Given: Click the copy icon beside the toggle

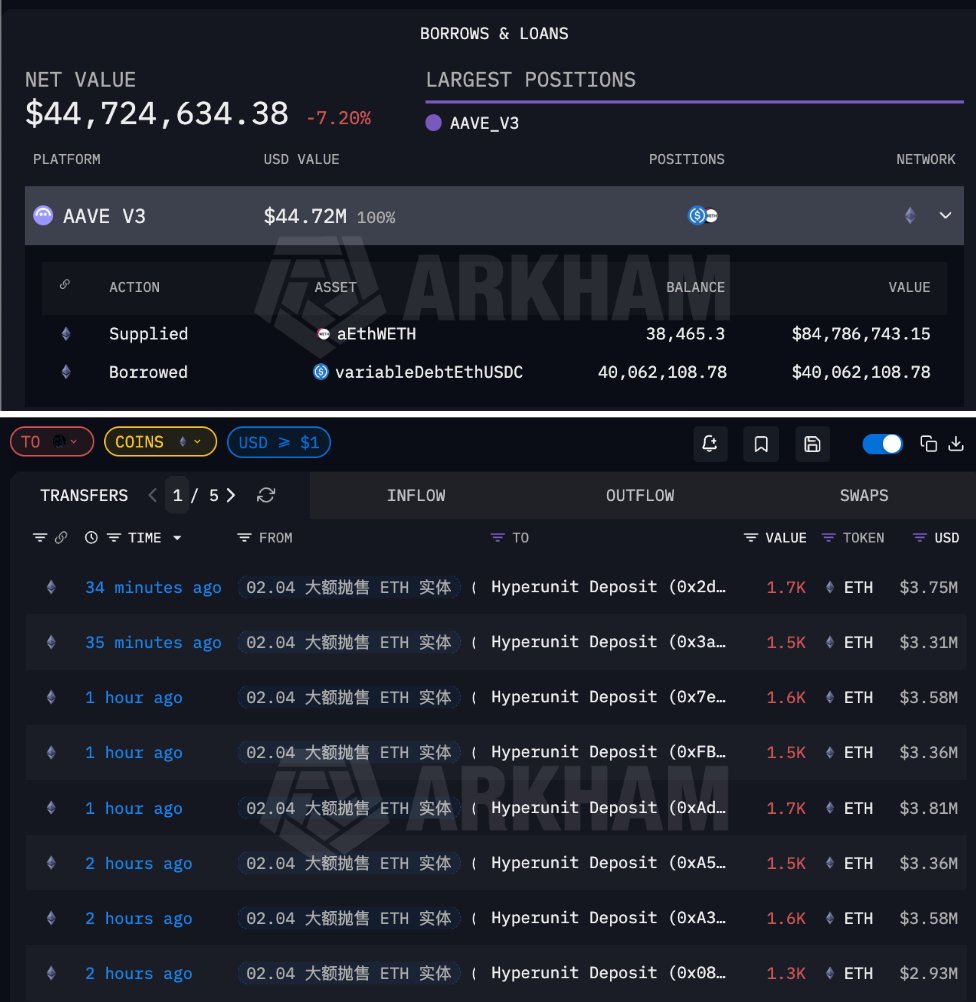Looking at the screenshot, I should [928, 443].
